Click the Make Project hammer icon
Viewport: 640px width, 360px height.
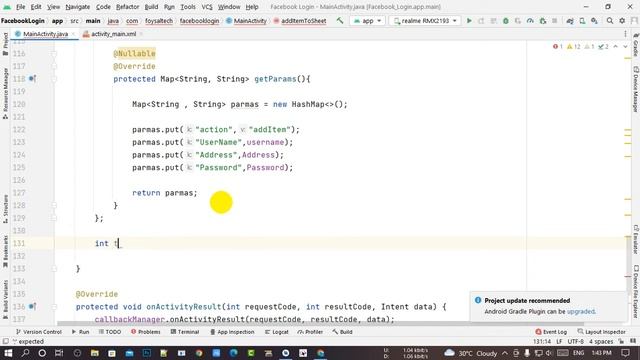(340, 20)
